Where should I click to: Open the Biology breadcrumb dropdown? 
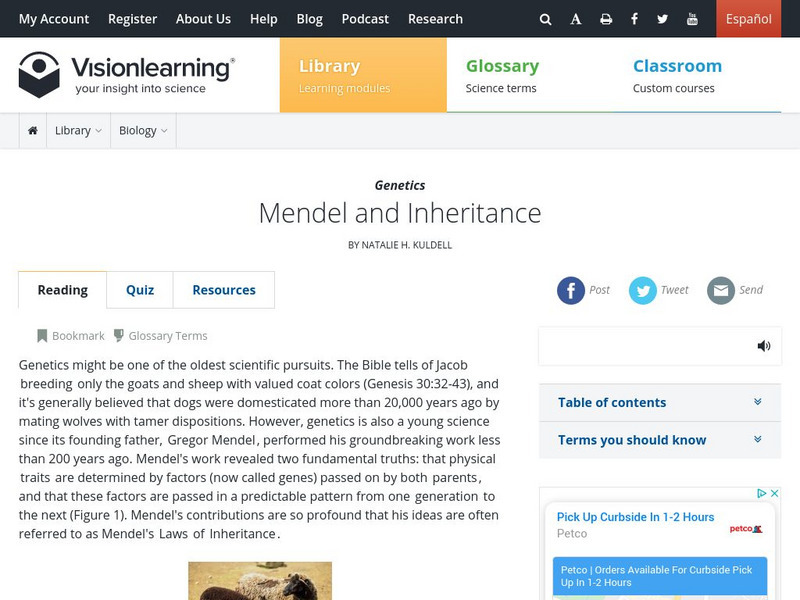coord(143,131)
